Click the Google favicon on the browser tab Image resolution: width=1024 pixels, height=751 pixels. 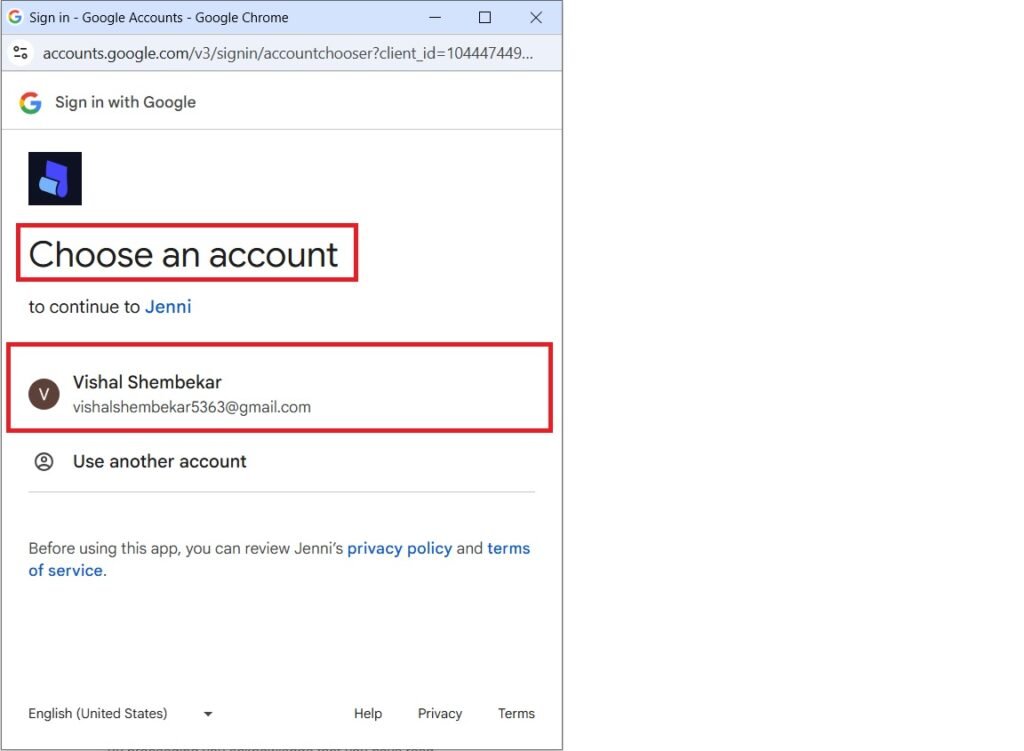click(14, 17)
